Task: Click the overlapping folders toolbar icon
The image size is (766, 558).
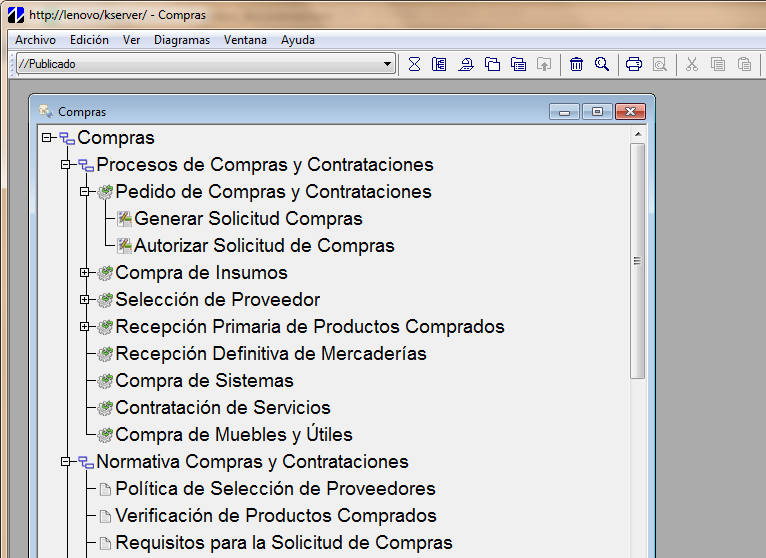Action: tap(492, 64)
